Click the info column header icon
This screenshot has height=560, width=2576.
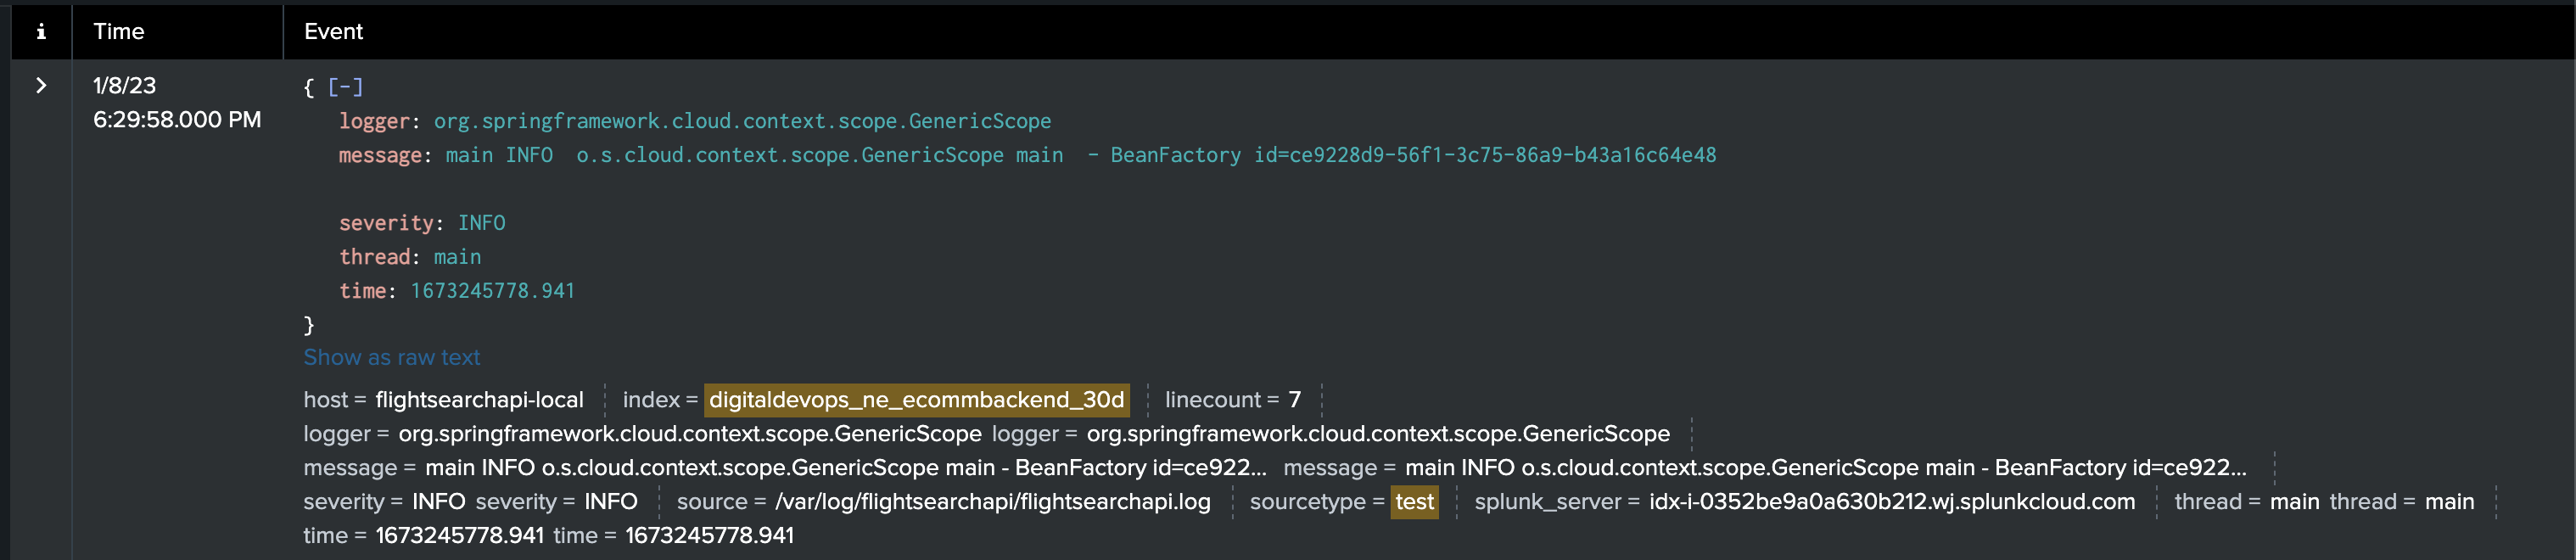click(x=41, y=32)
